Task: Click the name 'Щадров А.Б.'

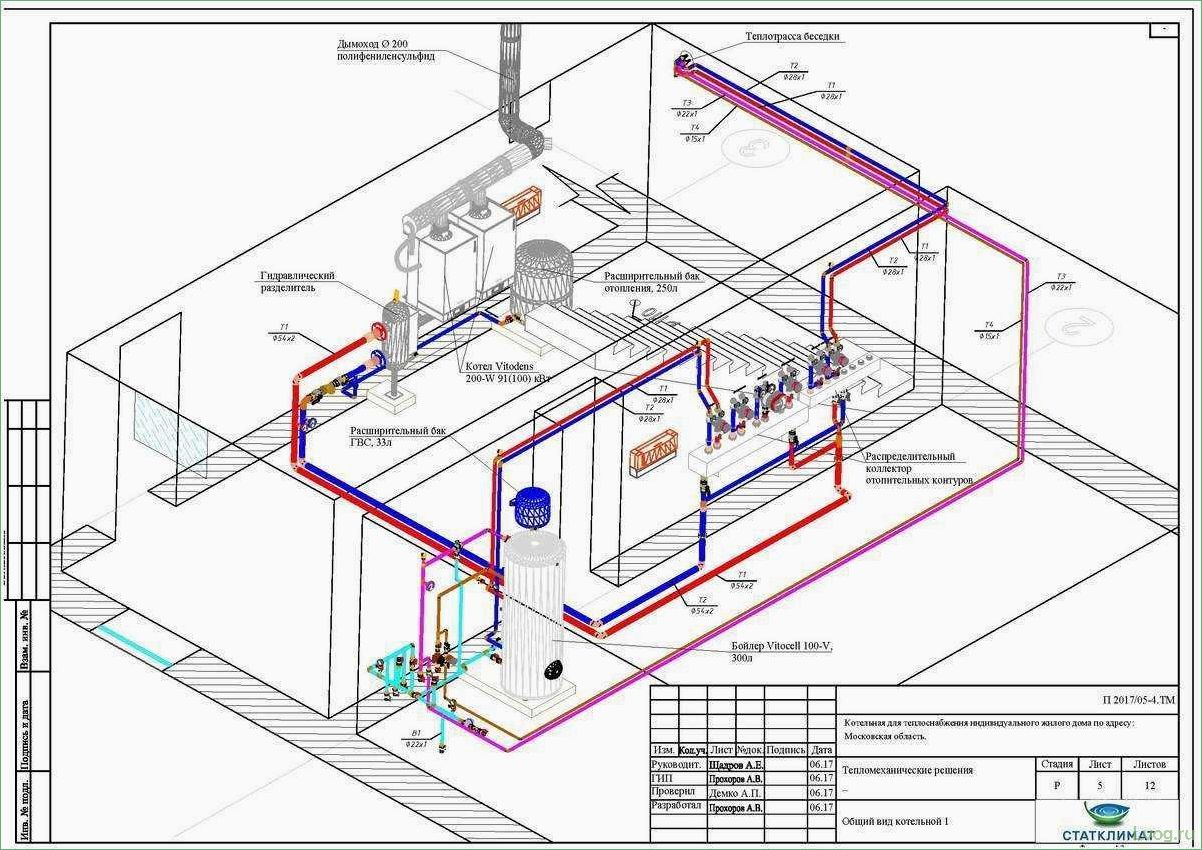Action: click(x=737, y=764)
